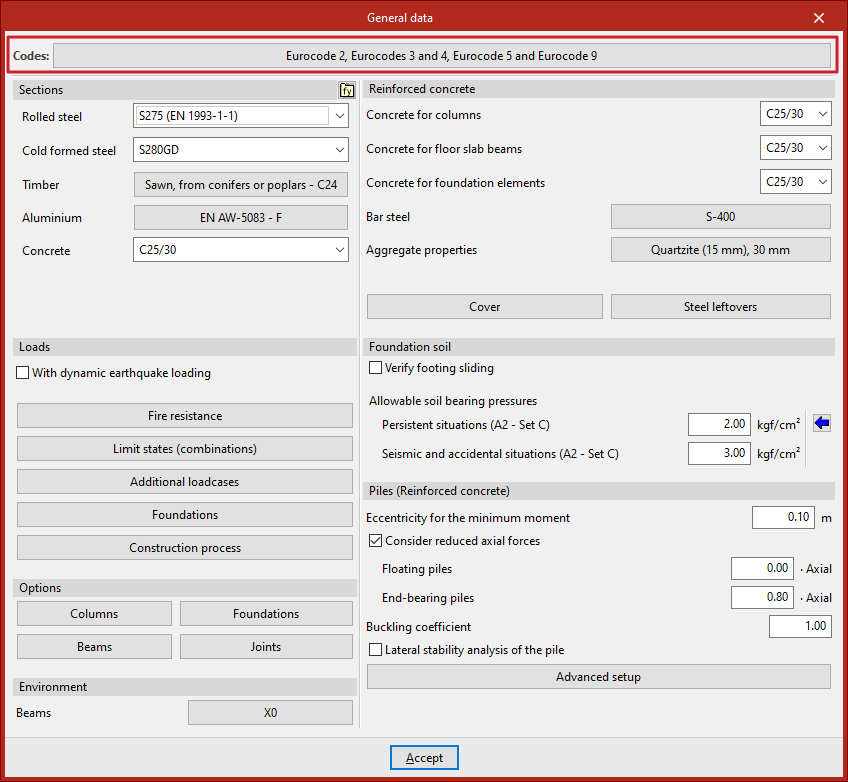The height and width of the screenshot is (782, 848).
Task: Expand Concrete for foundation elements dropdown
Action: [x=822, y=182]
